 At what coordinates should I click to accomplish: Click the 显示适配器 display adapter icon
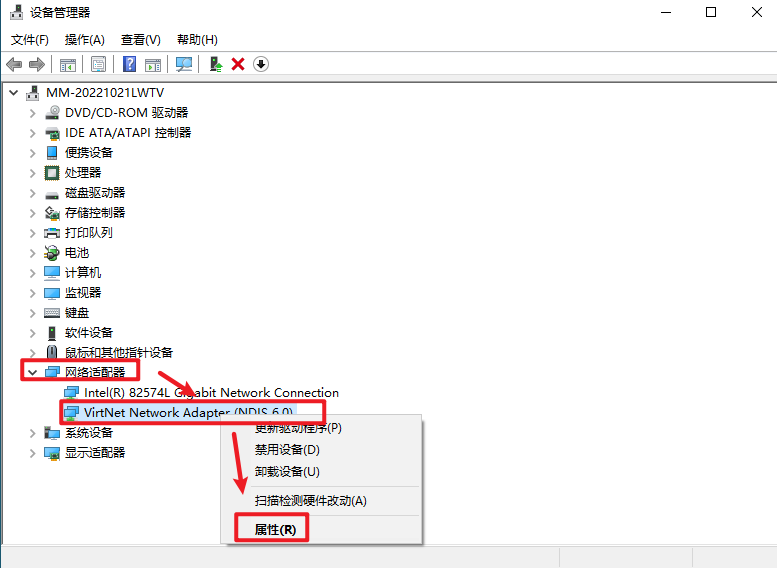52,453
